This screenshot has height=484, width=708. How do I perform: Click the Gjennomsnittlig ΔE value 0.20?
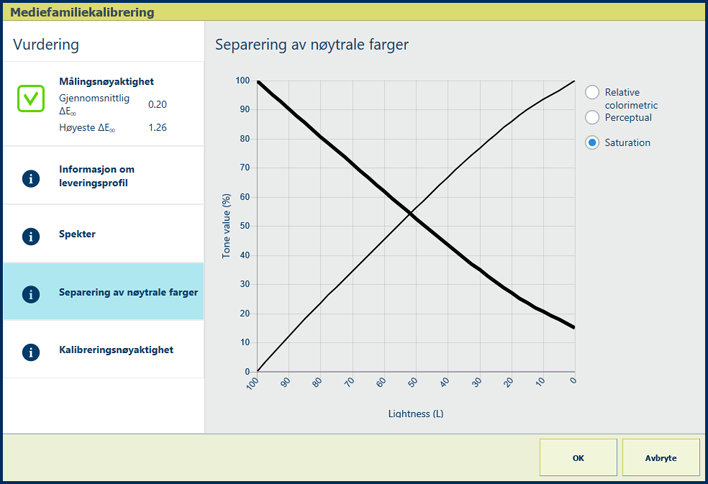(x=158, y=104)
